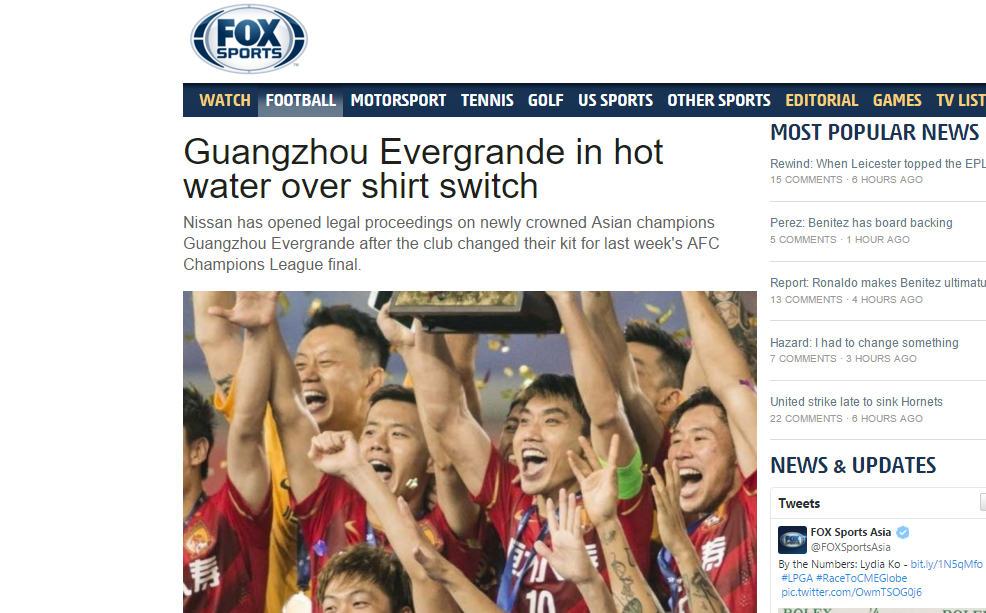986x613 pixels.
Task: Click the FOX Sports logo
Action: pos(249,38)
